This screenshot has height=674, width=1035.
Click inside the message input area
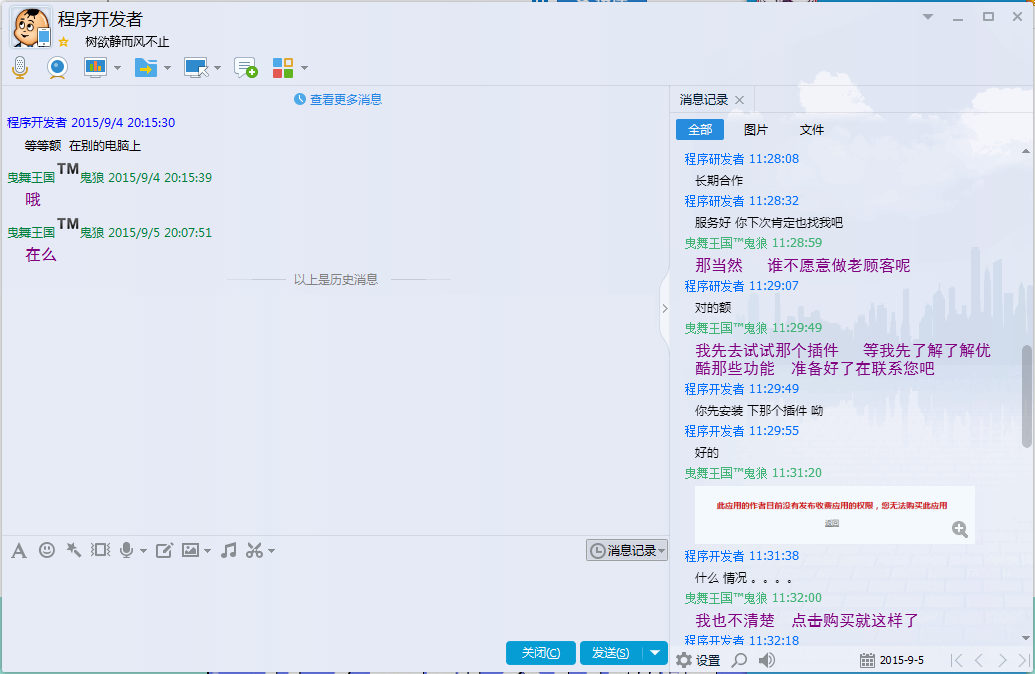(x=335, y=599)
